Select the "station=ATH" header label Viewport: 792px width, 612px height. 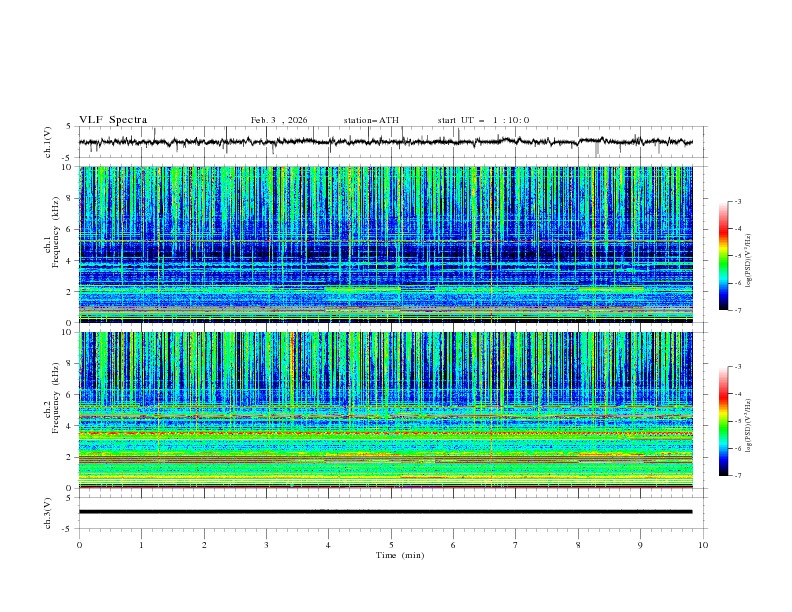371,120
